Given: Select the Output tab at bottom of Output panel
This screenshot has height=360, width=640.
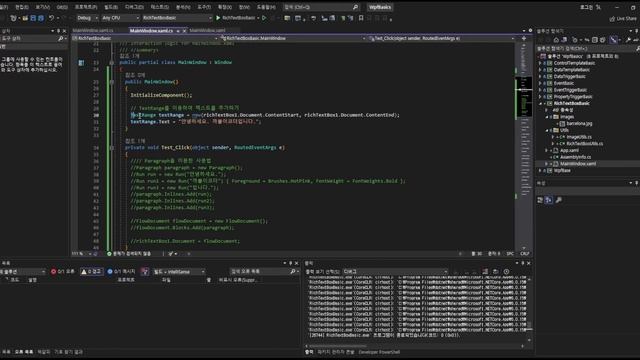Looking at the screenshot, I should point(309,352).
